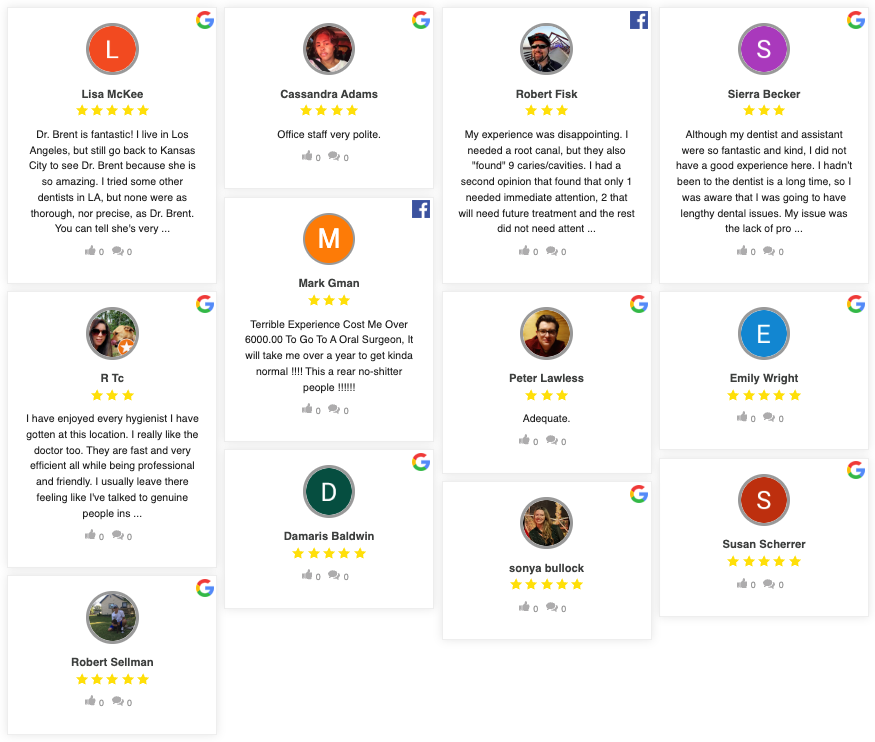875x742 pixels.
Task: Click the Google icon on sonya bullock's review
Action: (x=638, y=492)
